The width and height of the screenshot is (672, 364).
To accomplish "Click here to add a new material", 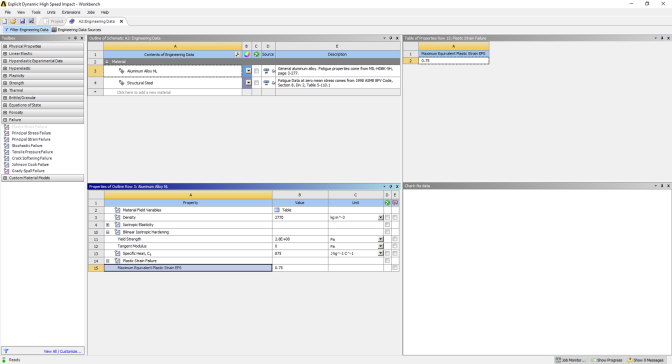I will click(x=144, y=92).
